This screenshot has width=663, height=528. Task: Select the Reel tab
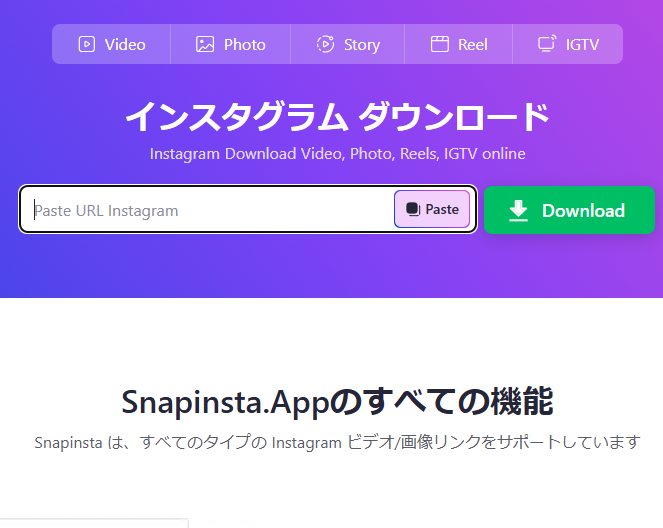pos(459,44)
